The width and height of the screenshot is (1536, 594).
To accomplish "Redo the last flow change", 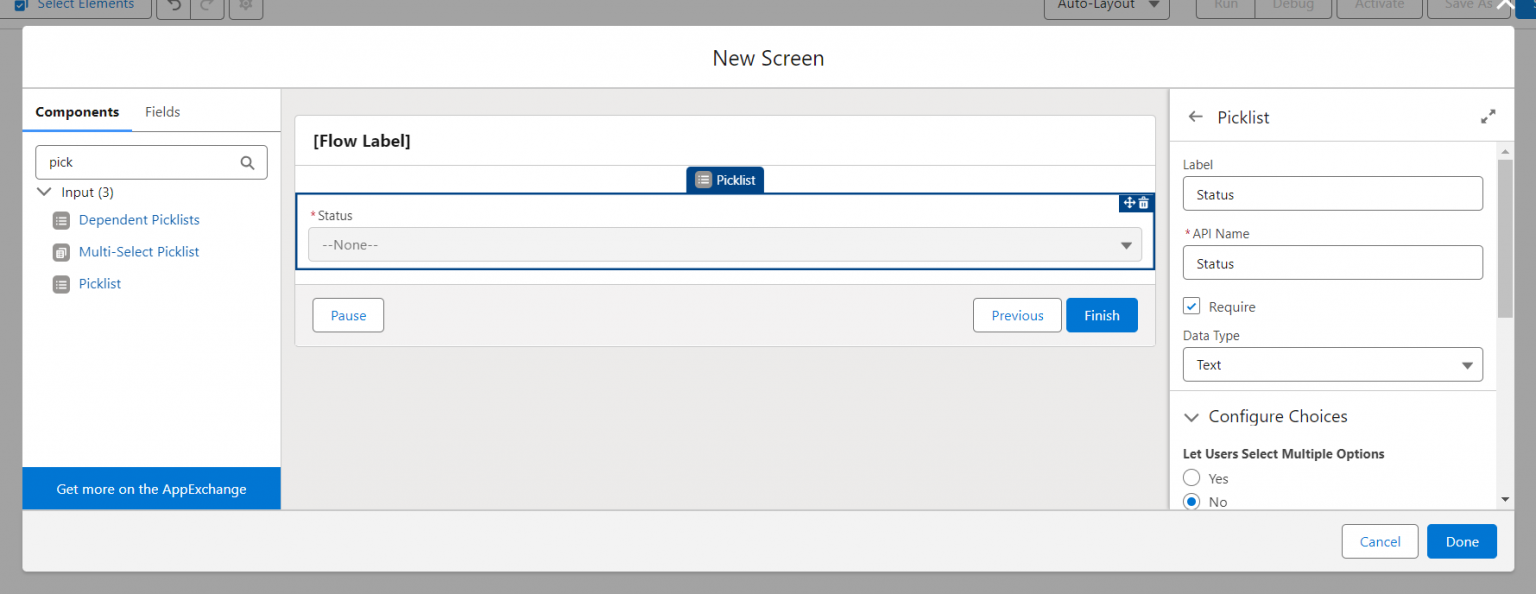I will point(207,6).
